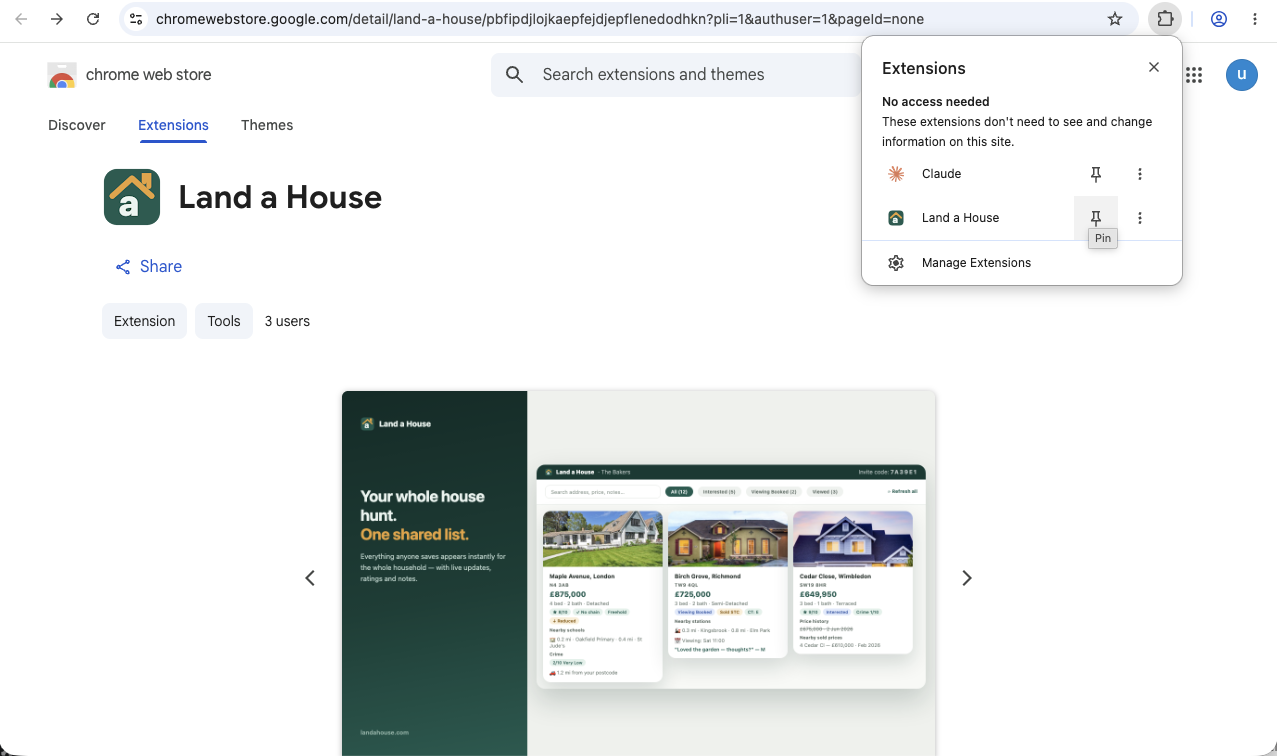Open more options for Claude extension
The width and height of the screenshot is (1277, 756).
(1140, 174)
